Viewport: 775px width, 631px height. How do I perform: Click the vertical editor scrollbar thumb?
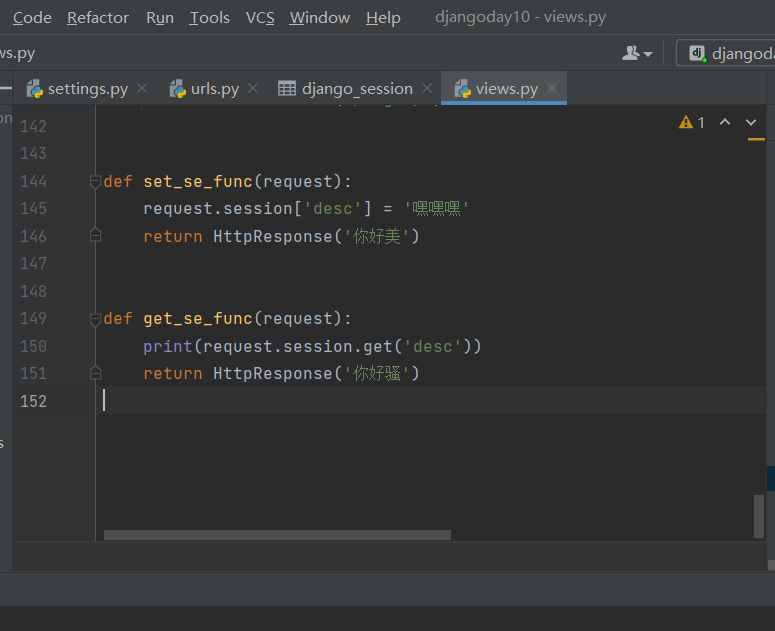[759, 516]
